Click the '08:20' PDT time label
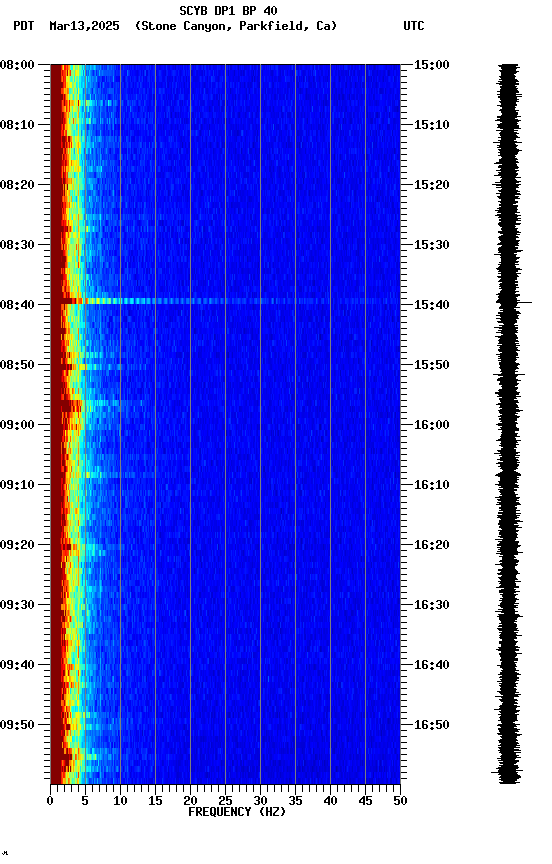The height and width of the screenshot is (864, 552). pyautogui.click(x=17, y=185)
